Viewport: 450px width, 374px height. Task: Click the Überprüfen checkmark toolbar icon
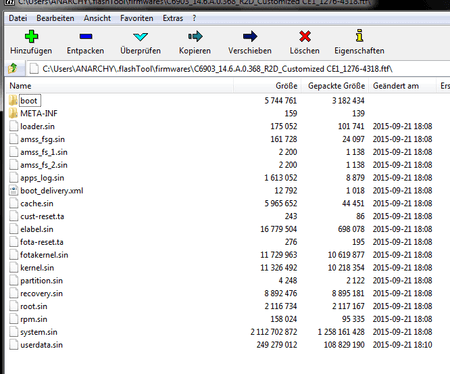point(140,36)
